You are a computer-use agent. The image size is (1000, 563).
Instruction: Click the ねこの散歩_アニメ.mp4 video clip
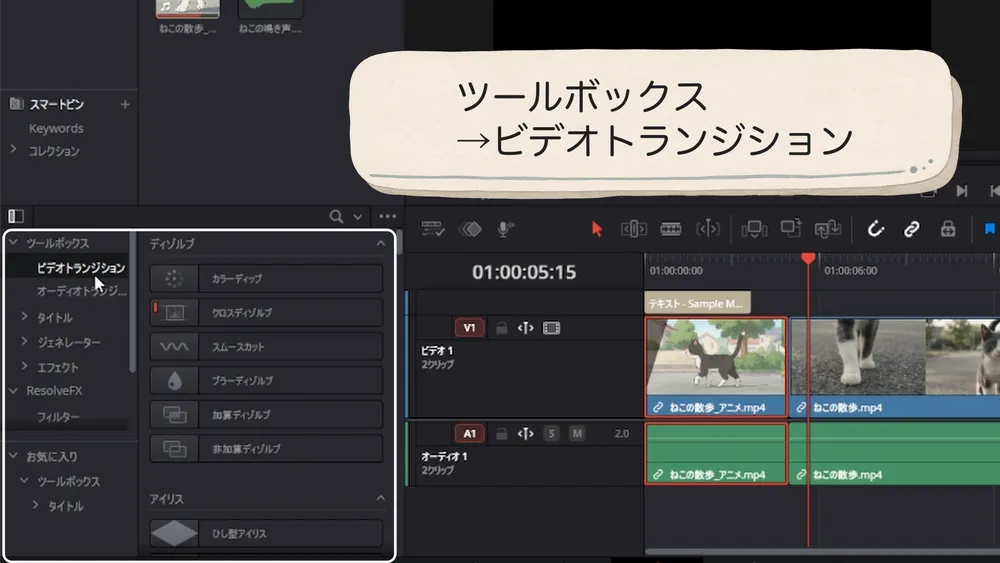tap(716, 367)
